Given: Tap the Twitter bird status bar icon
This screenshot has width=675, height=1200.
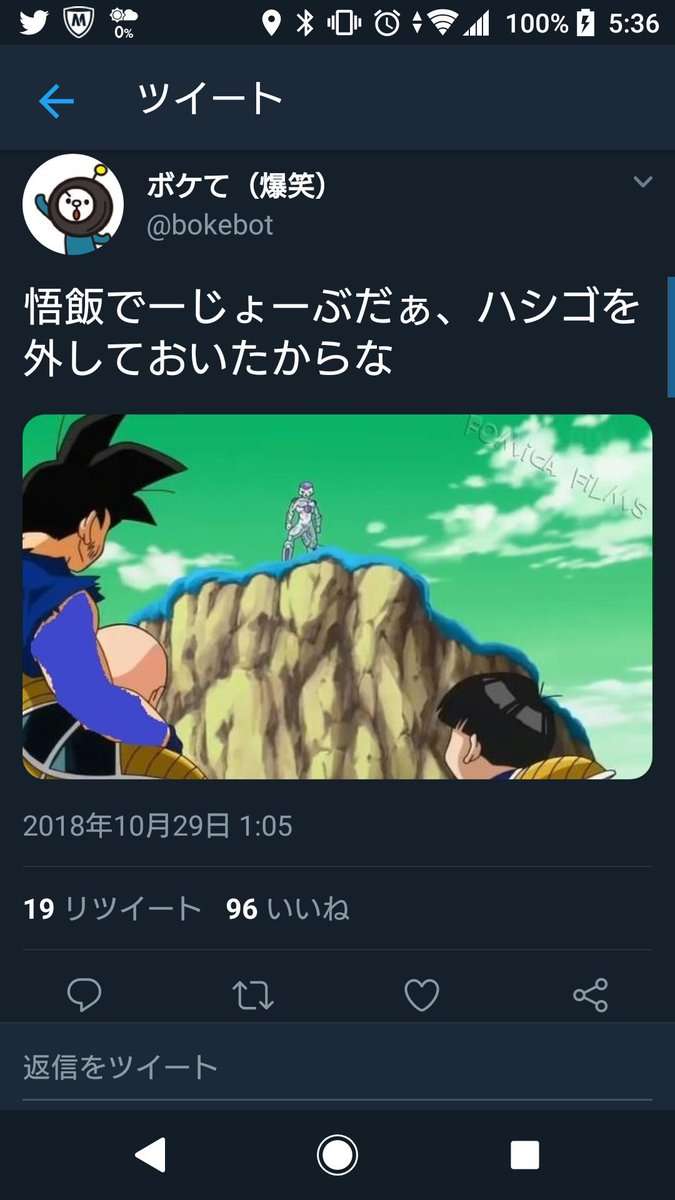Looking at the screenshot, I should [34, 22].
